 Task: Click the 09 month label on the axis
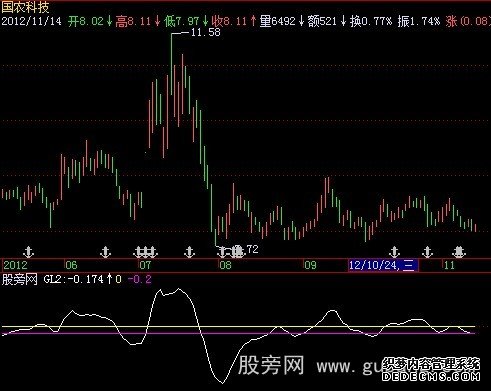pyautogui.click(x=310, y=265)
